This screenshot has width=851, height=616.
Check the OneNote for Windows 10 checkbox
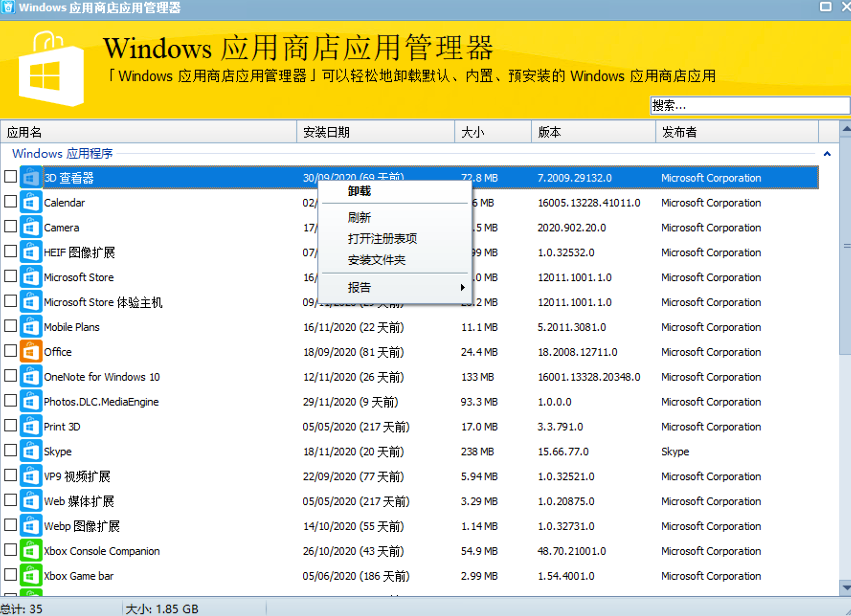(x=10, y=376)
